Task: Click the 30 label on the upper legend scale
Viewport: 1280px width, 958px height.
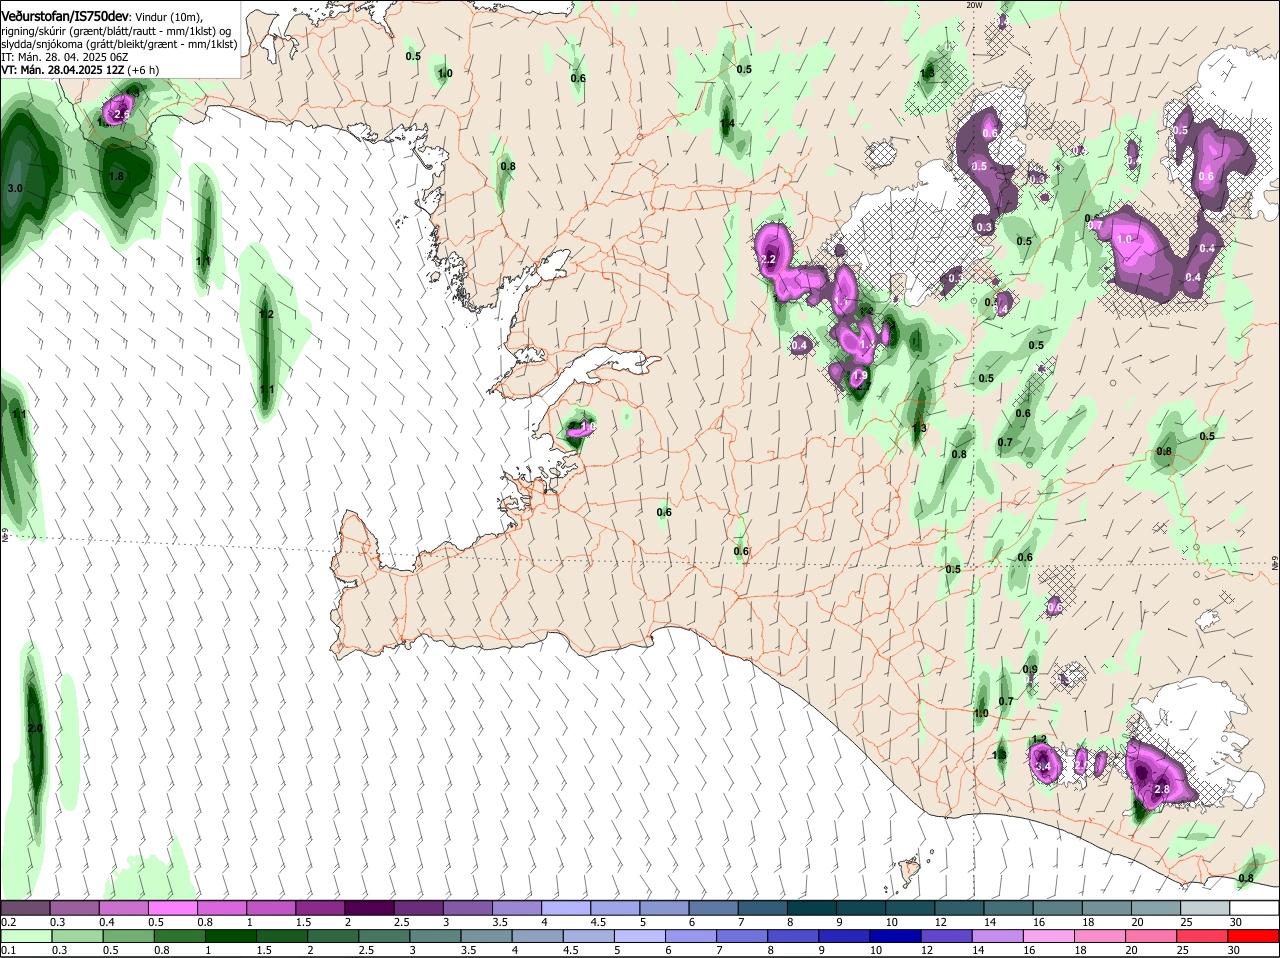Action: tap(1236, 922)
